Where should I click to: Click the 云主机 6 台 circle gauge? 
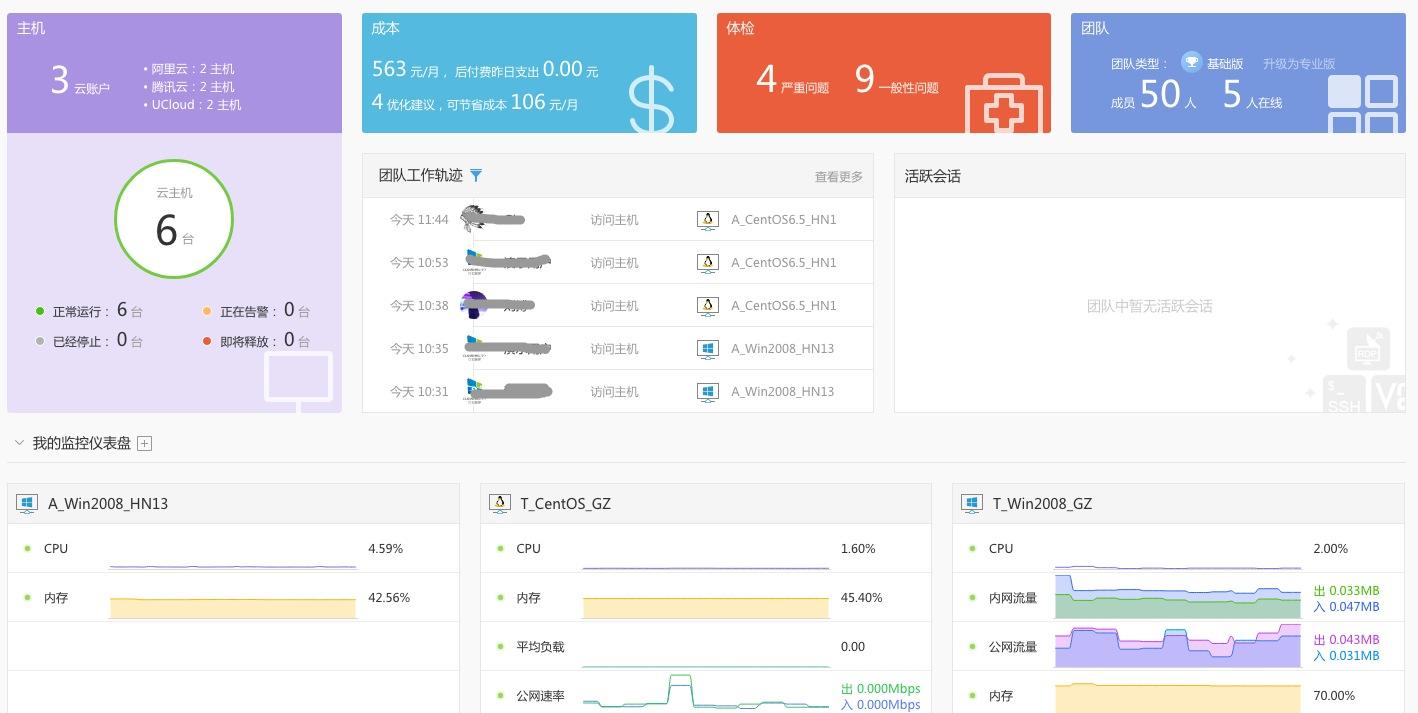pyautogui.click(x=174, y=218)
